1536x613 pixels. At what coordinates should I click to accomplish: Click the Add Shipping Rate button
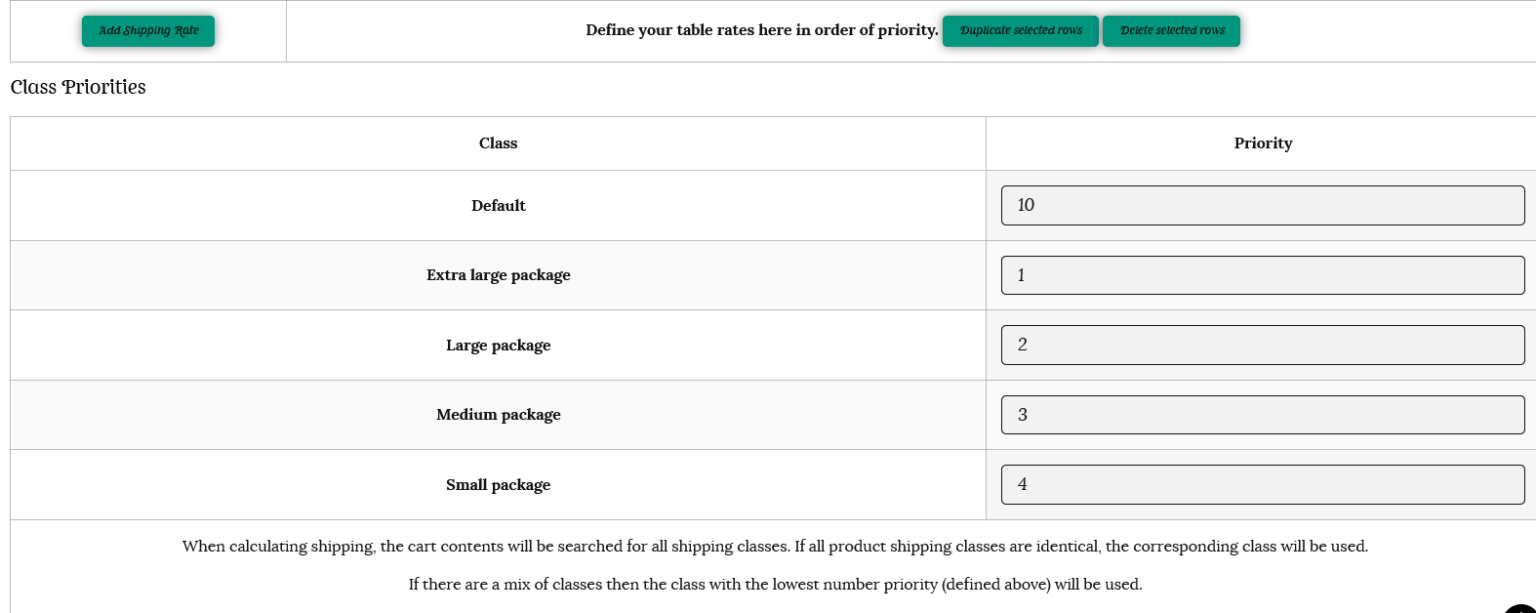pos(148,31)
